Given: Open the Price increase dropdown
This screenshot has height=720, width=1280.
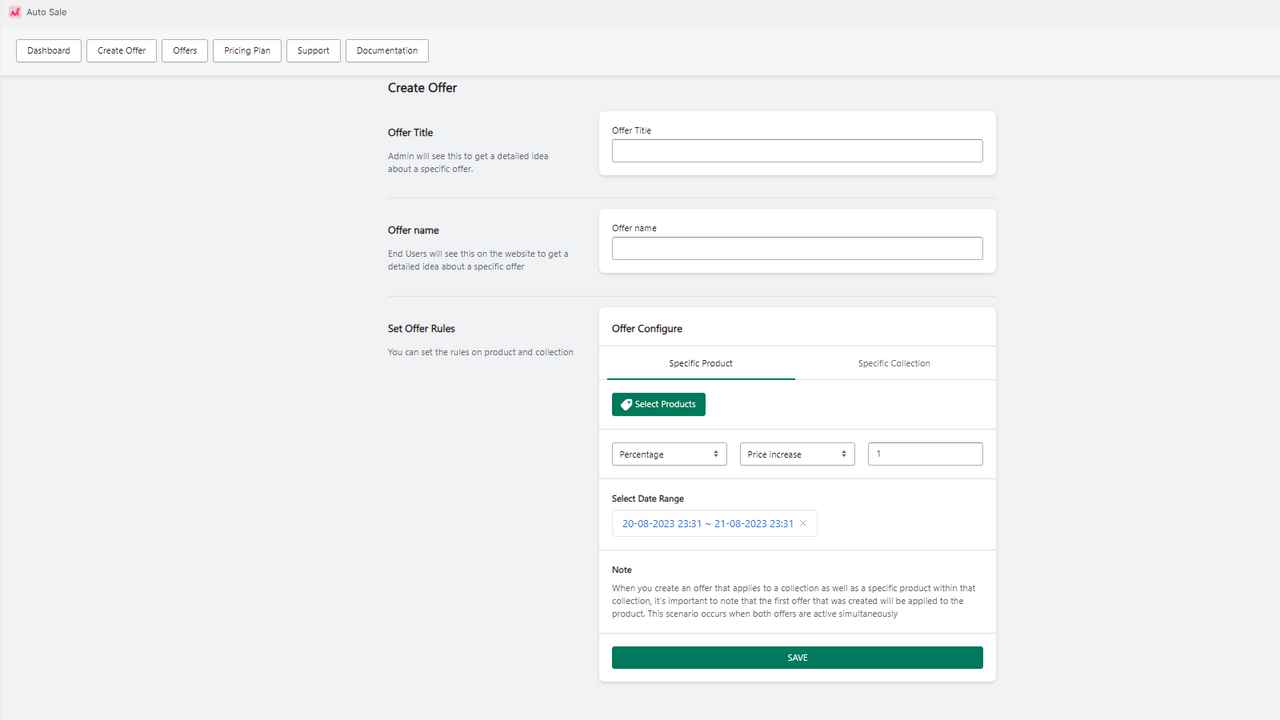Looking at the screenshot, I should click(797, 454).
